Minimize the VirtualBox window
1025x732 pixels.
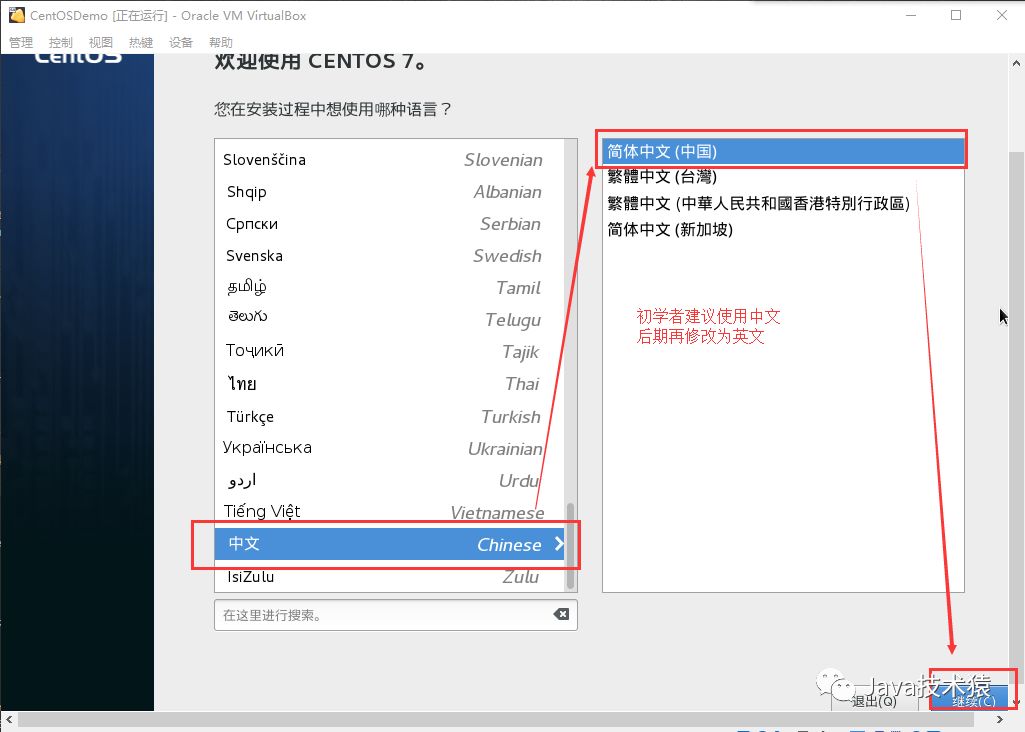tap(911, 15)
